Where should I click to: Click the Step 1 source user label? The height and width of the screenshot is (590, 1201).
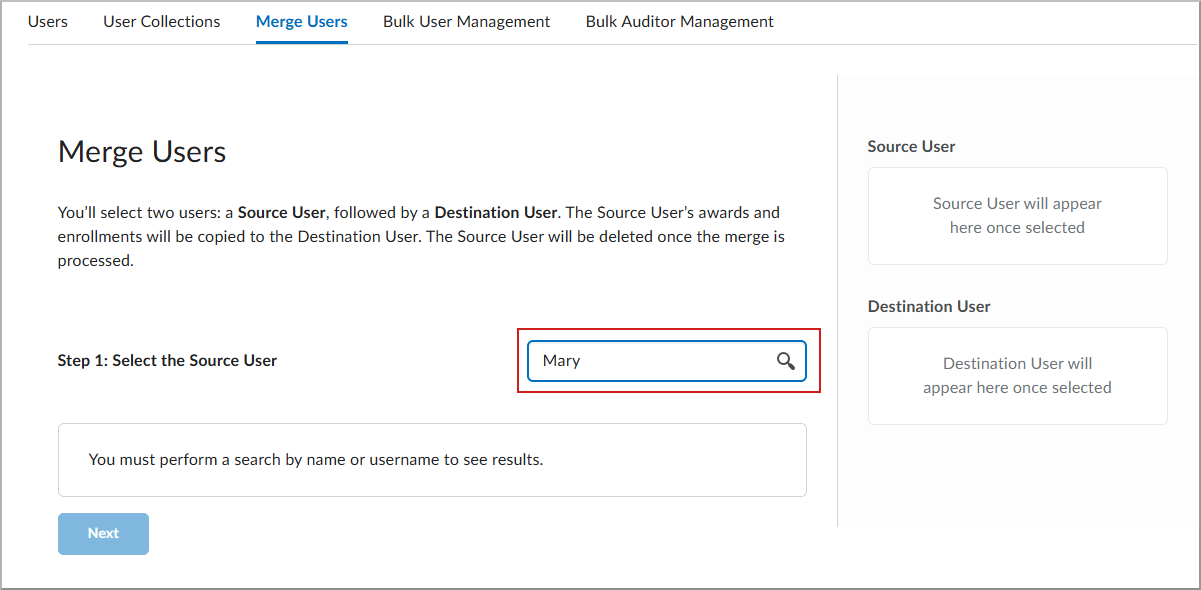click(167, 360)
